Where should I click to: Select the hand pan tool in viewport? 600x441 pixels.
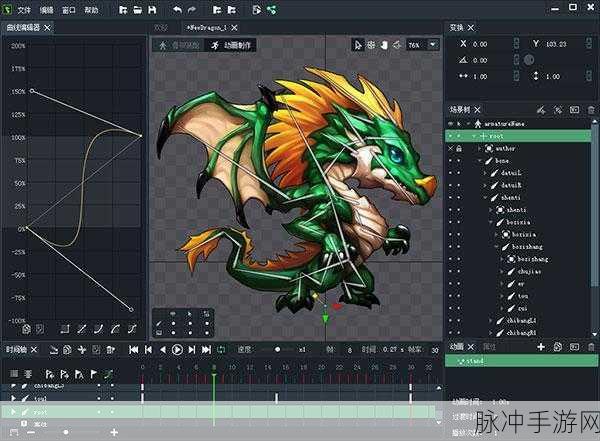pyautogui.click(x=384, y=45)
